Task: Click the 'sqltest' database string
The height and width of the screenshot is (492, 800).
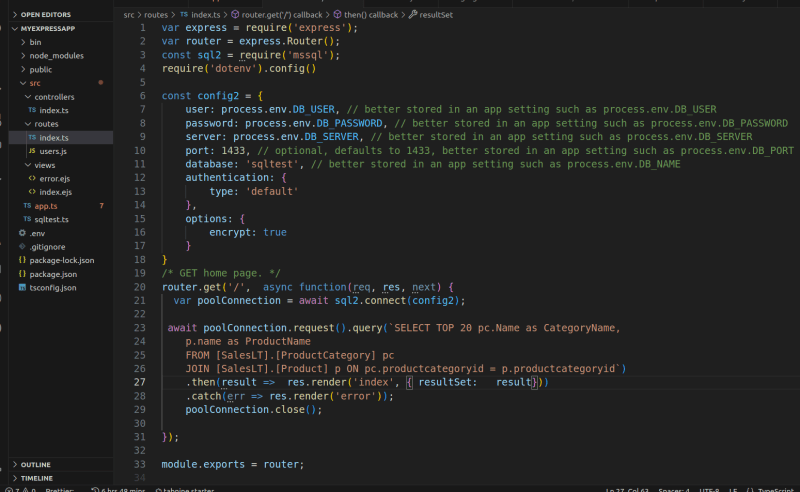Action: coord(271,164)
